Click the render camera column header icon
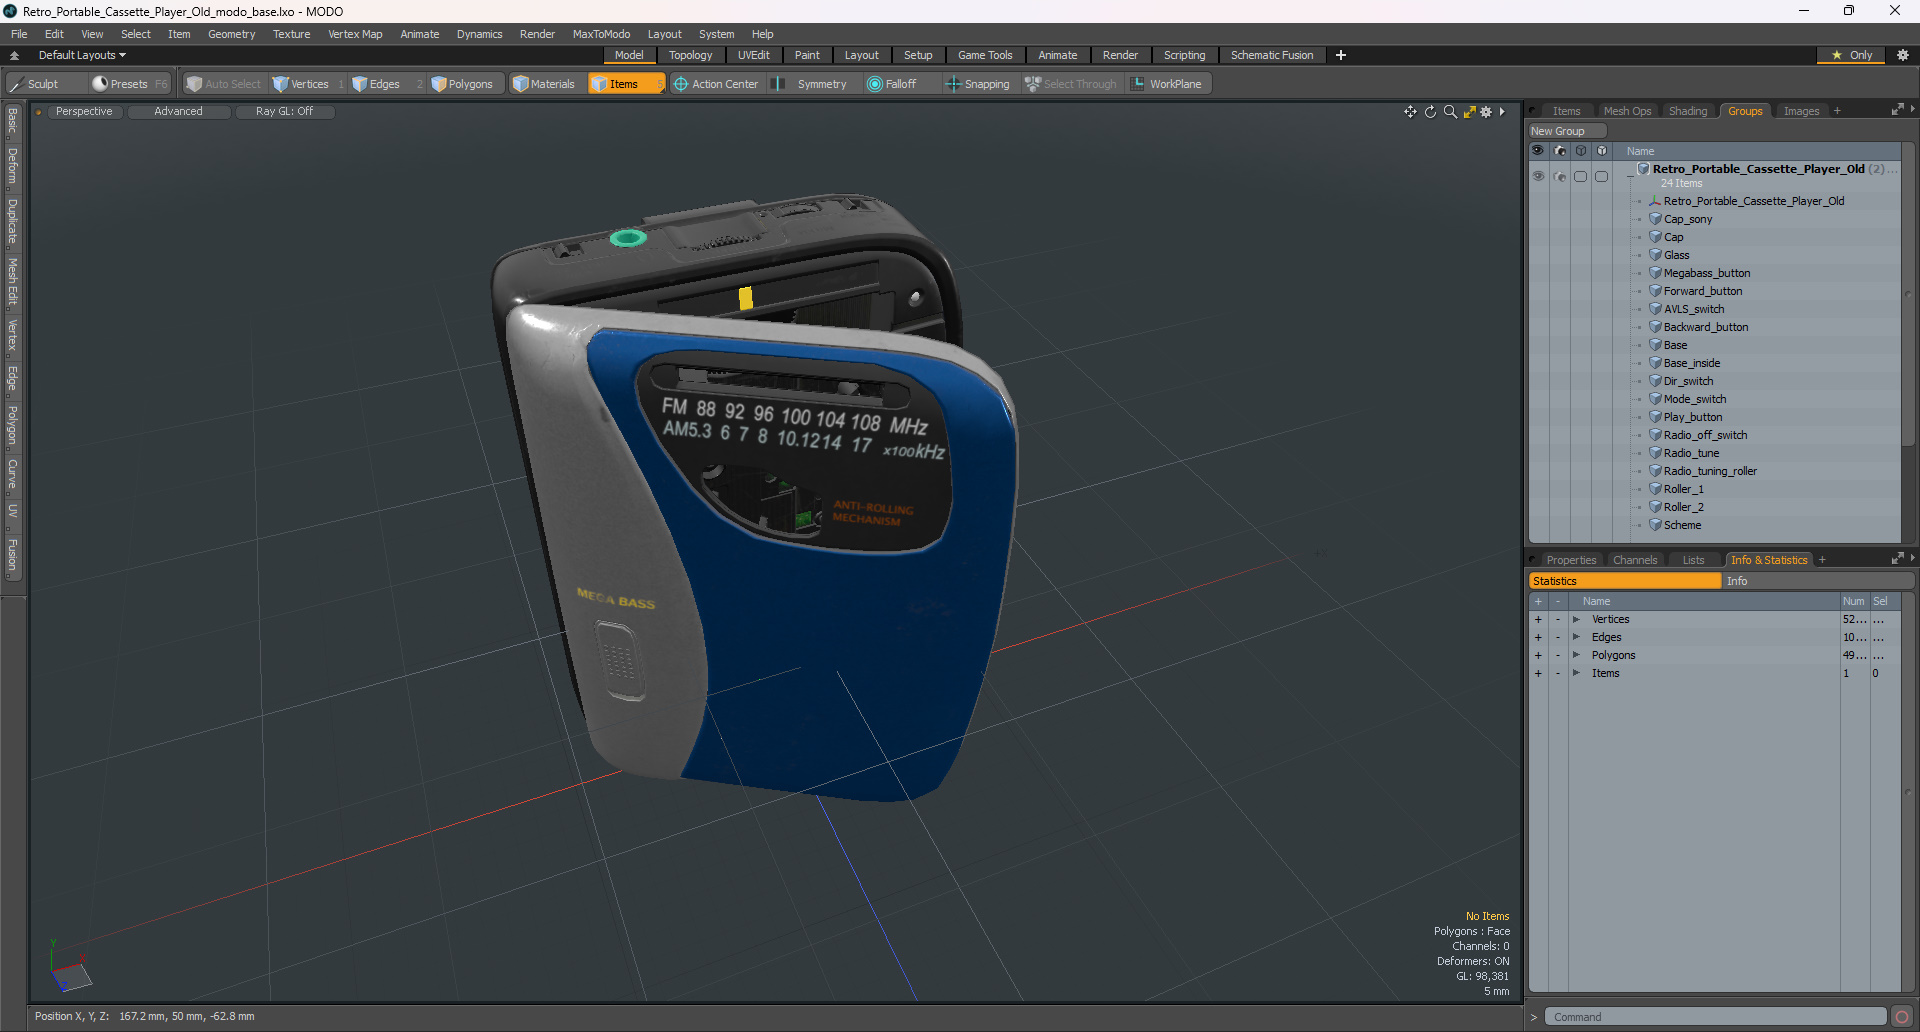The height and width of the screenshot is (1032, 1920). pos(1559,151)
